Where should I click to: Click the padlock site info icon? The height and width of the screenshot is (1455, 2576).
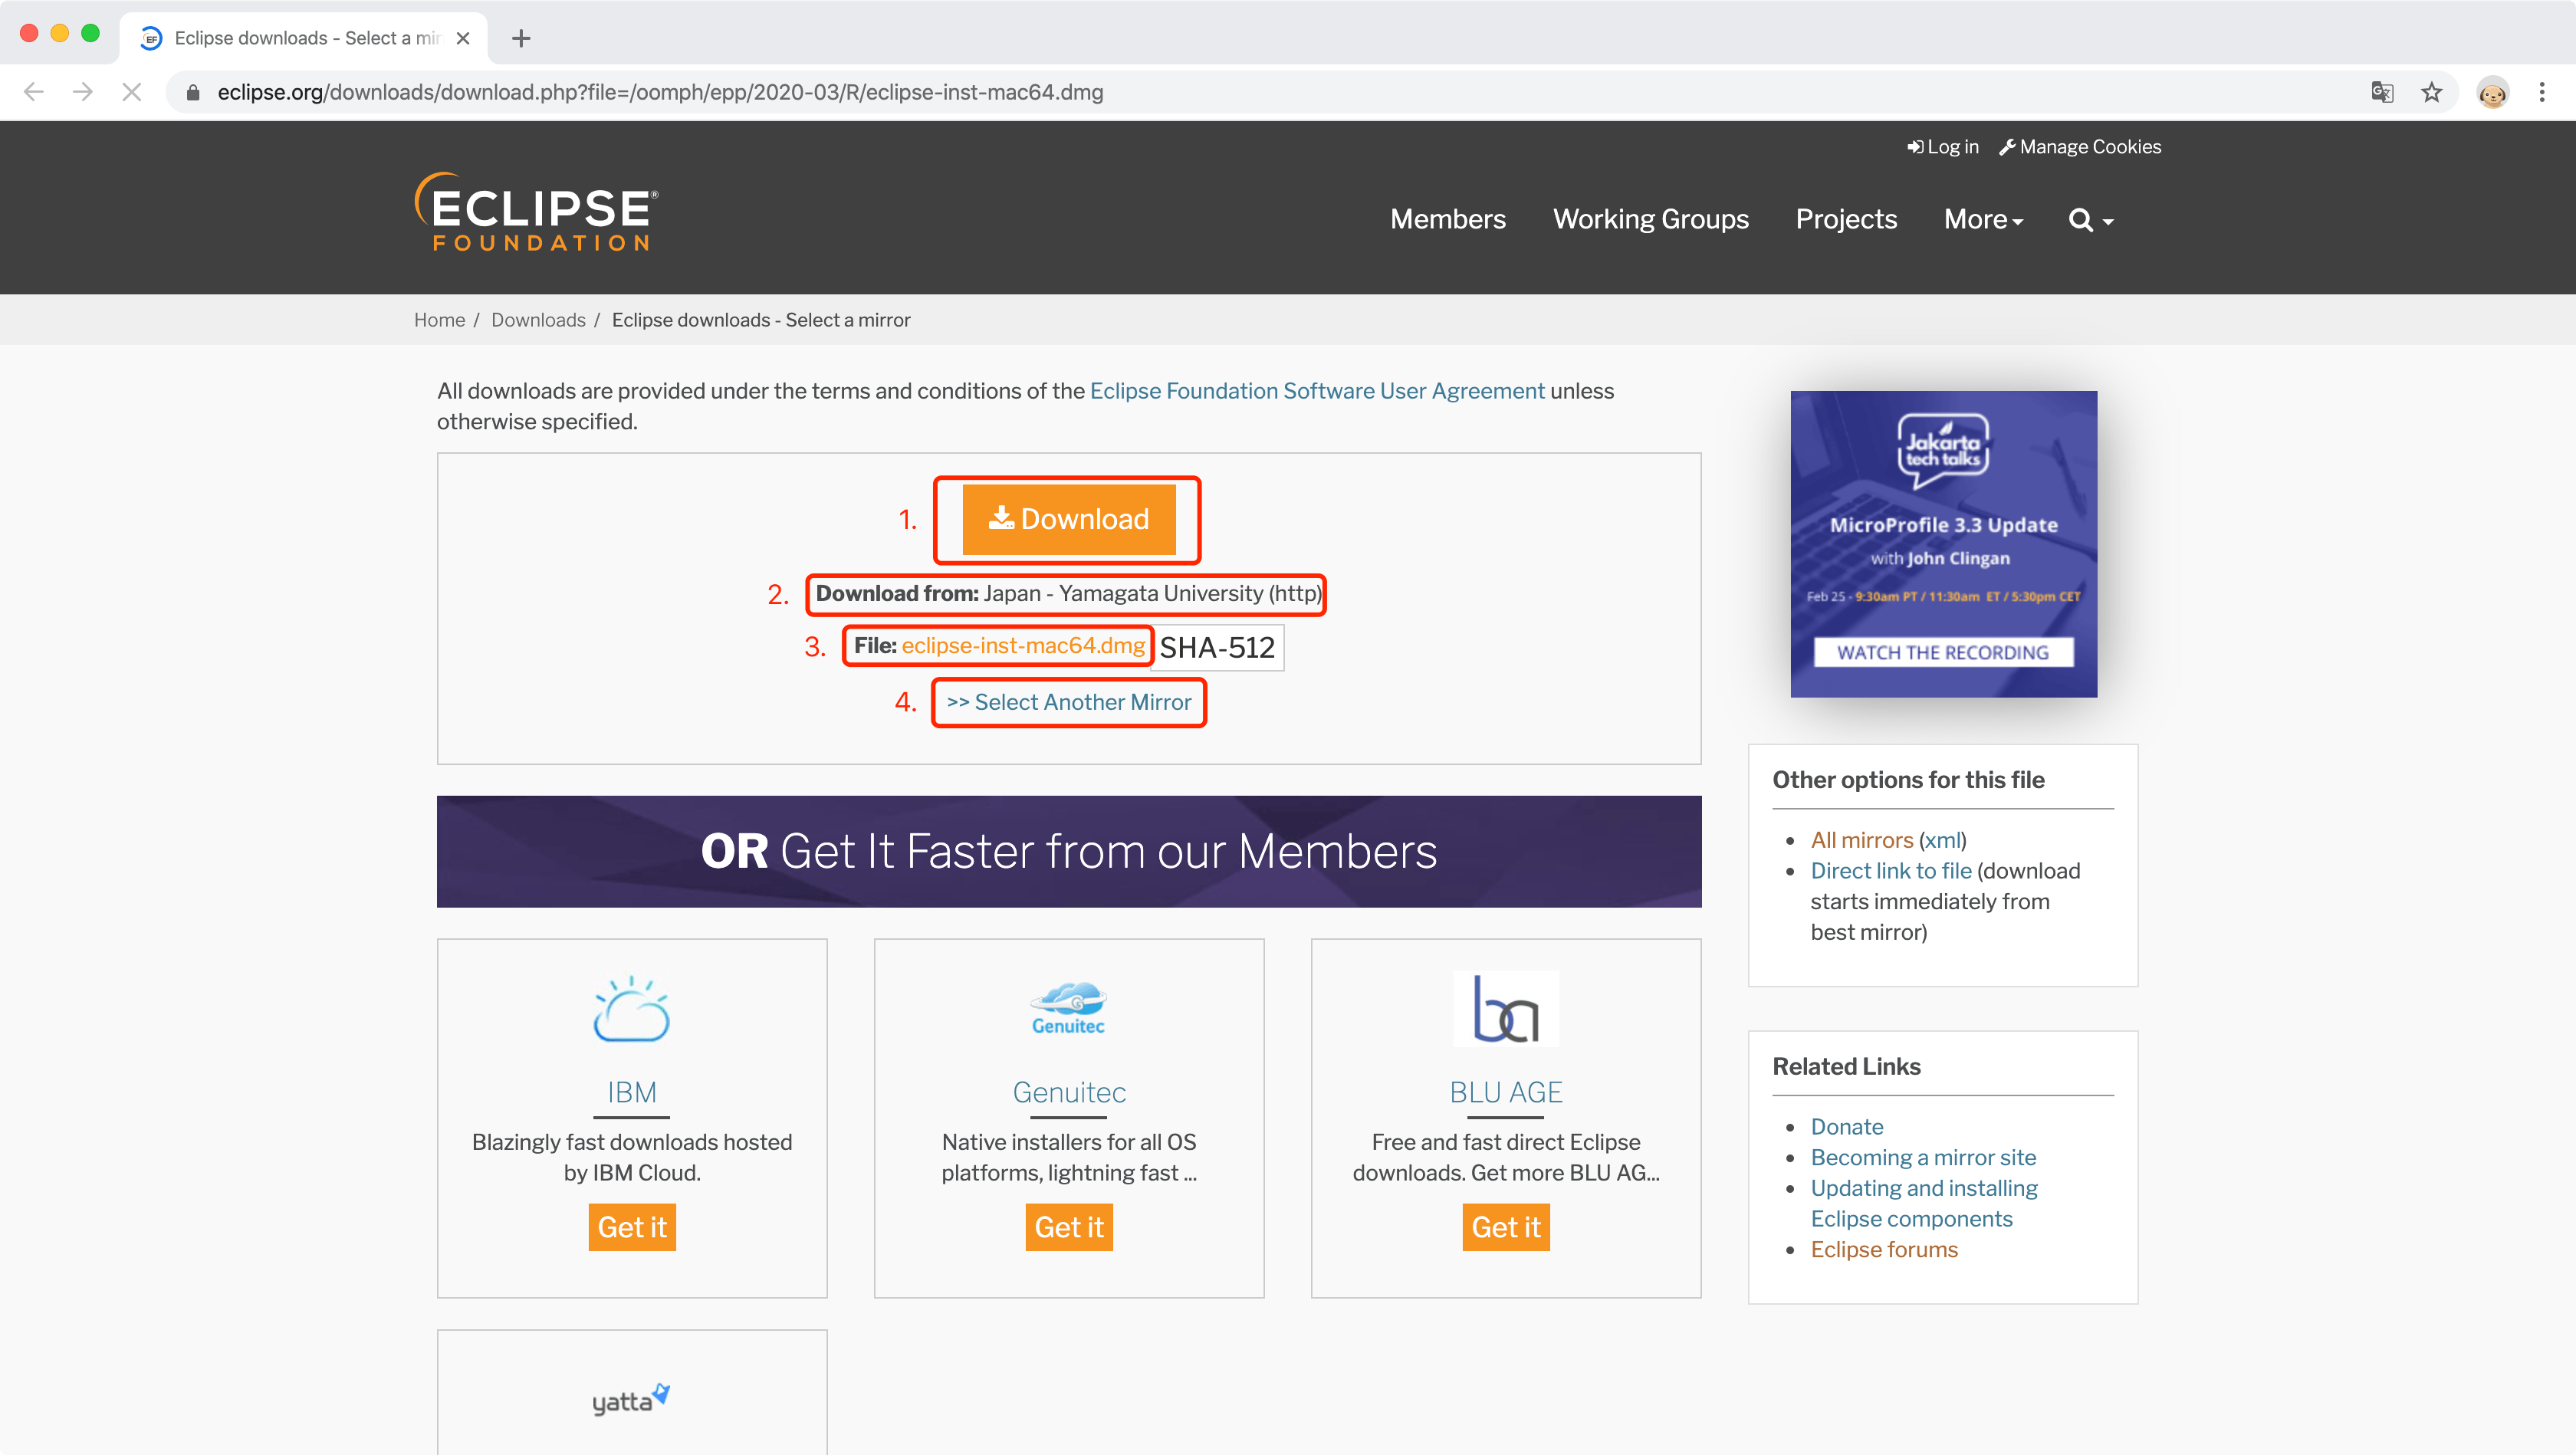[x=193, y=92]
